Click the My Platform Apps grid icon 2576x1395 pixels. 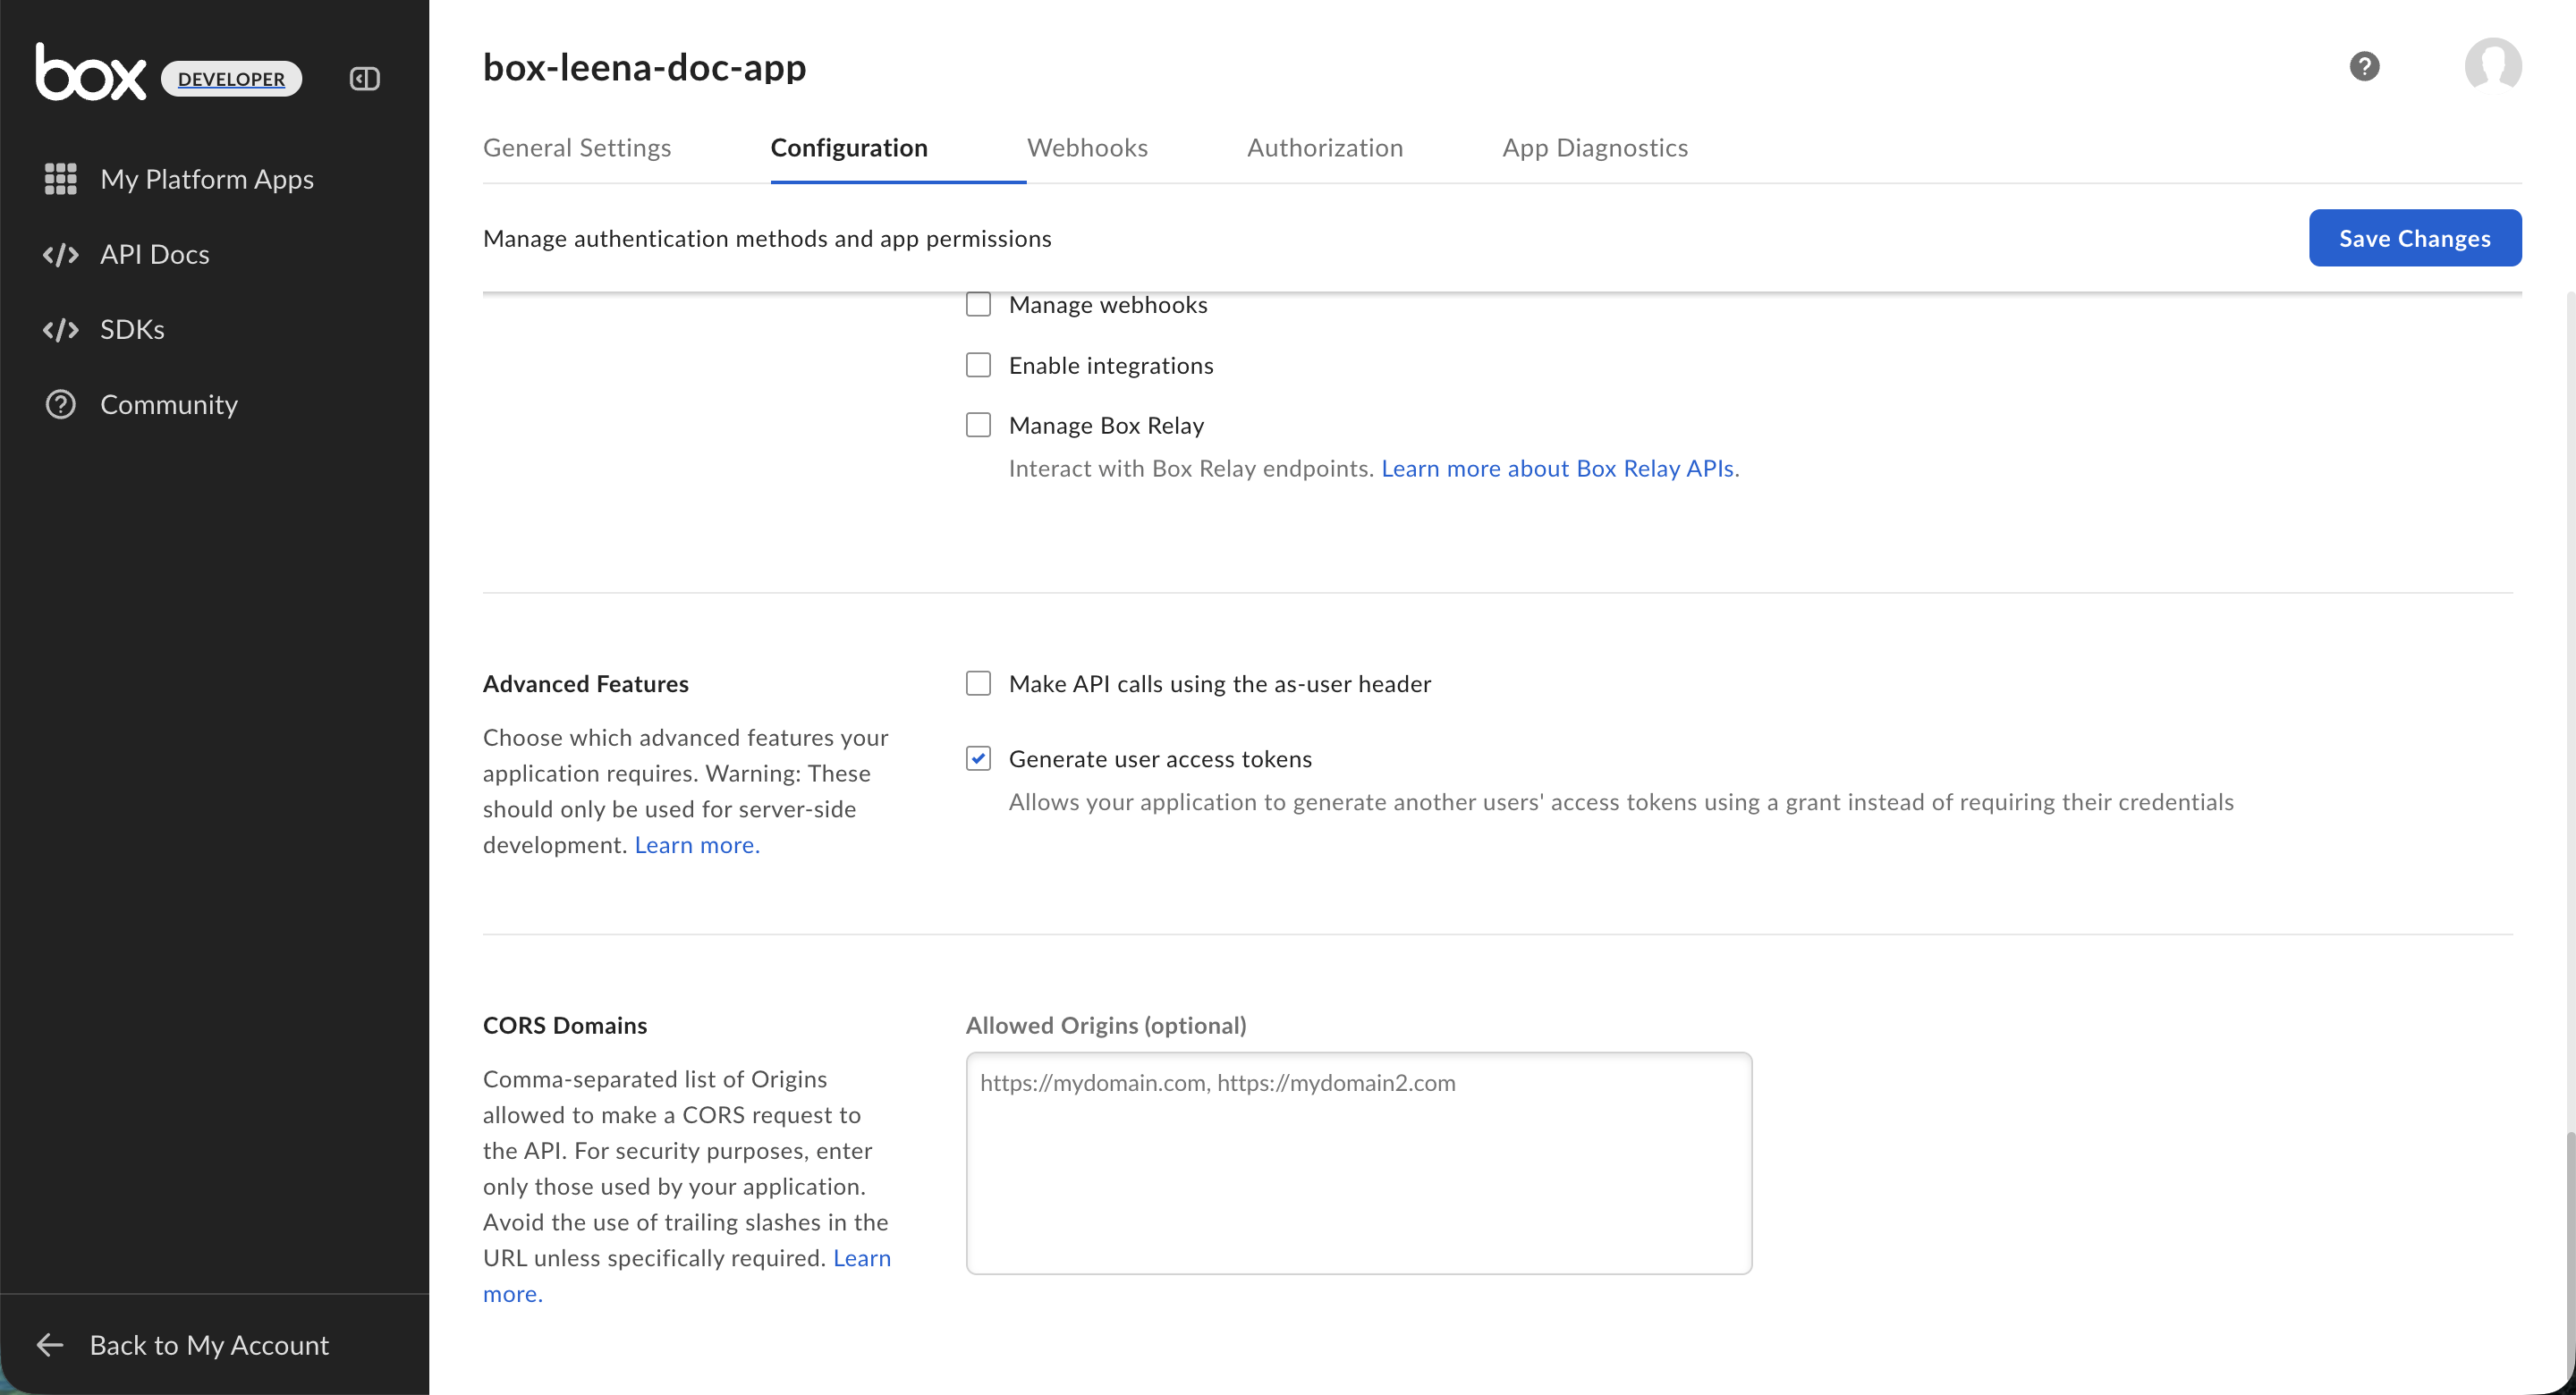pyautogui.click(x=60, y=179)
